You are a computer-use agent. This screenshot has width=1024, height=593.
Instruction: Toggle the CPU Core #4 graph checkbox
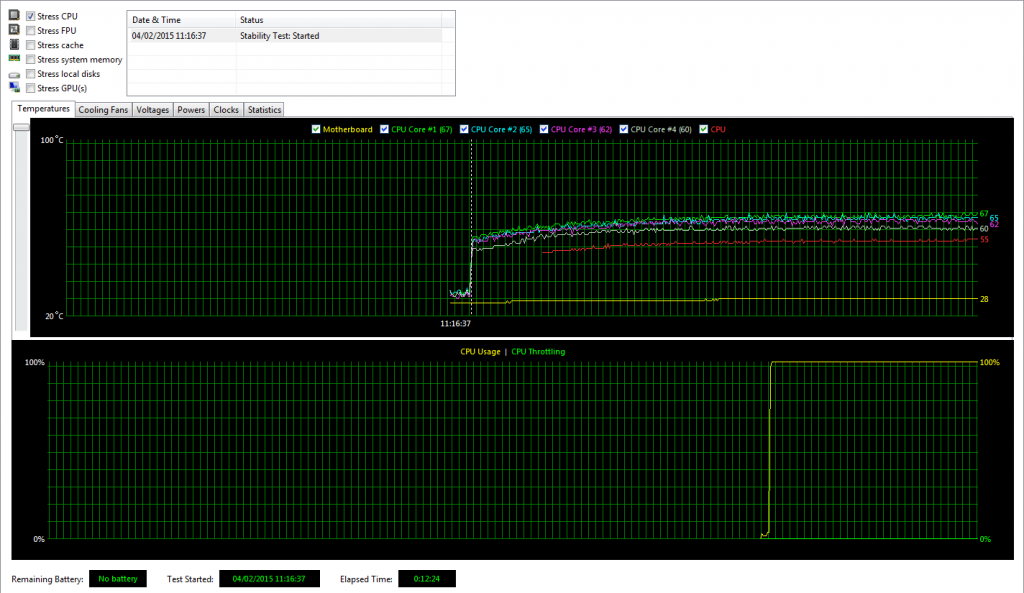click(624, 129)
